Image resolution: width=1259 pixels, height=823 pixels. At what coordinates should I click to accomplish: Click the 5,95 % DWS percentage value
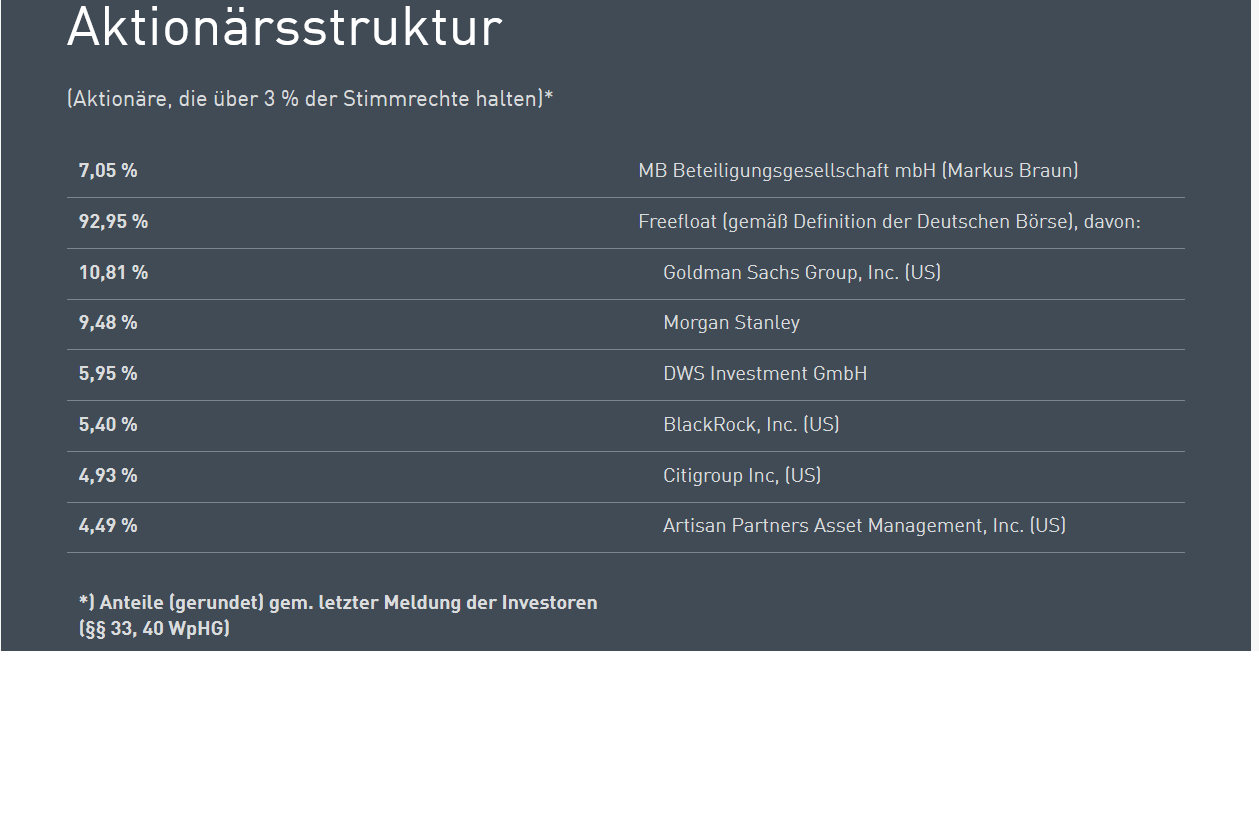[108, 373]
